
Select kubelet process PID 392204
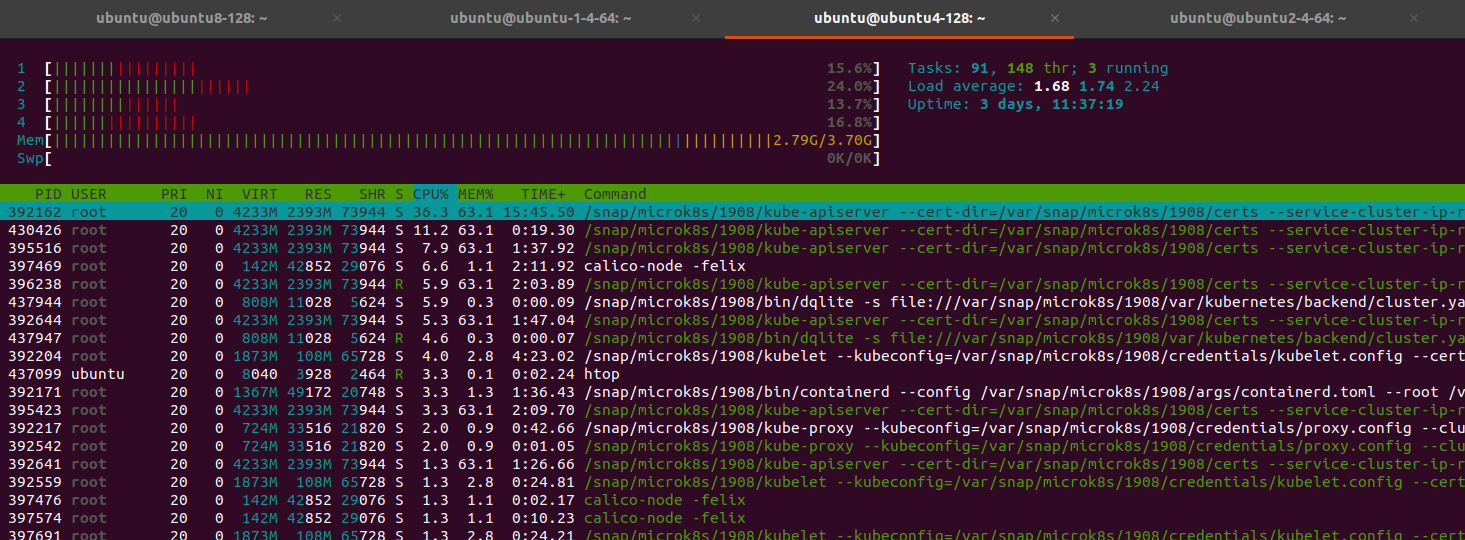click(732, 356)
